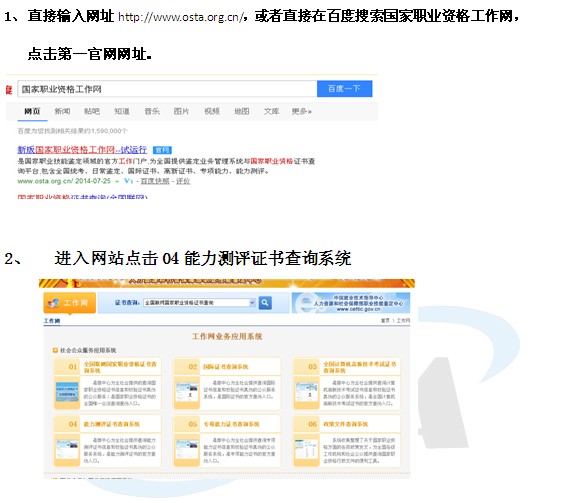Click the blue magnifier search icon

coord(265,303)
